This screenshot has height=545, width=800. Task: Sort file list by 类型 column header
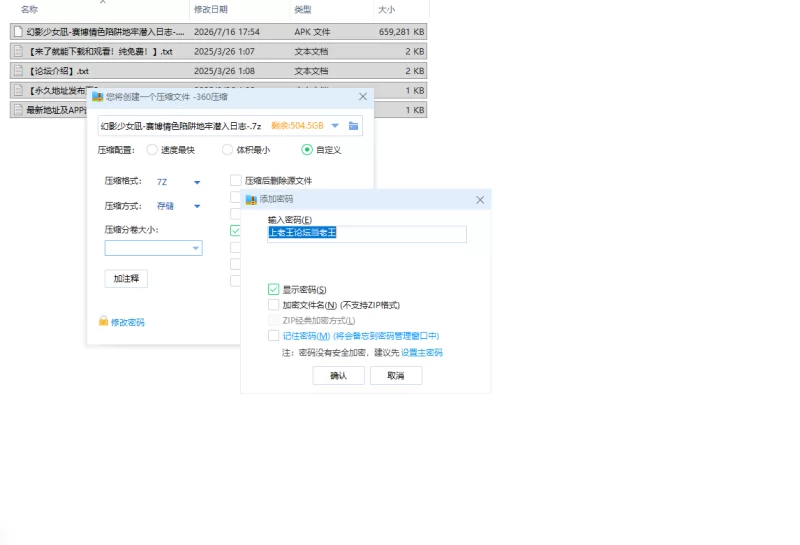[303, 9]
